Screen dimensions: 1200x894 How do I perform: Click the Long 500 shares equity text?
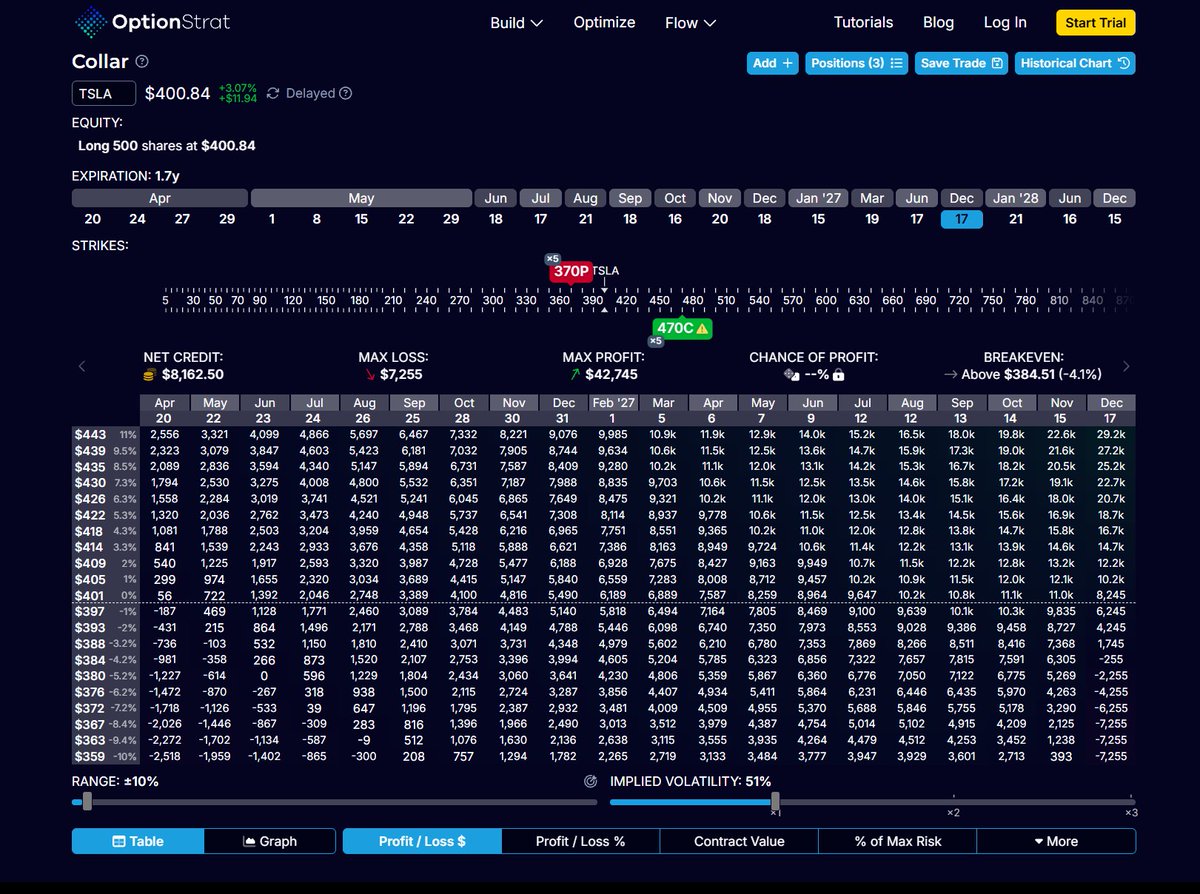click(167, 145)
